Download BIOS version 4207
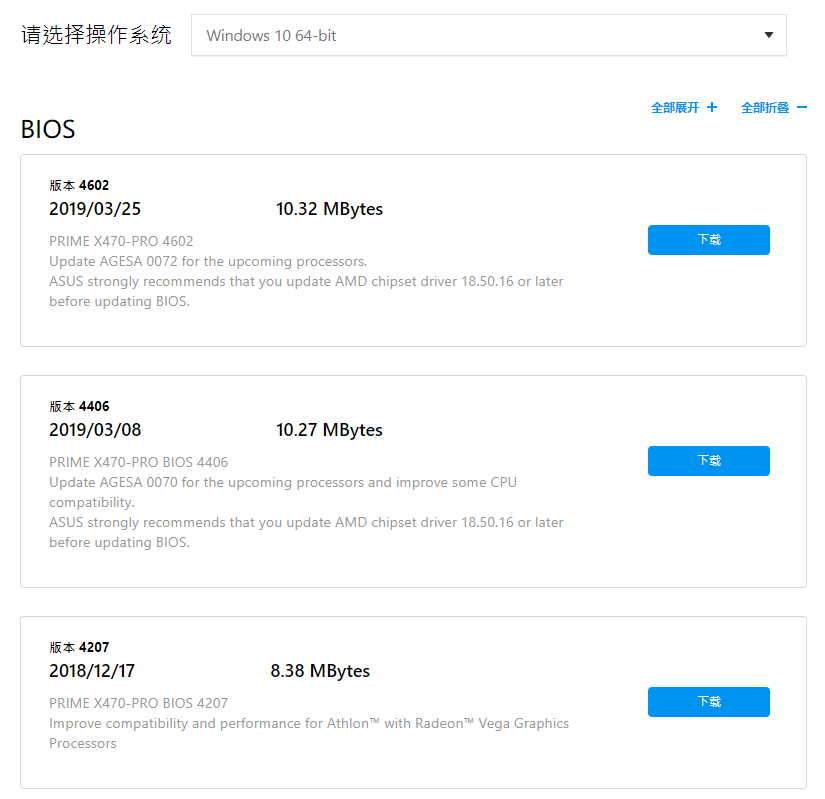Screen dimensions: 825x799 tap(709, 702)
